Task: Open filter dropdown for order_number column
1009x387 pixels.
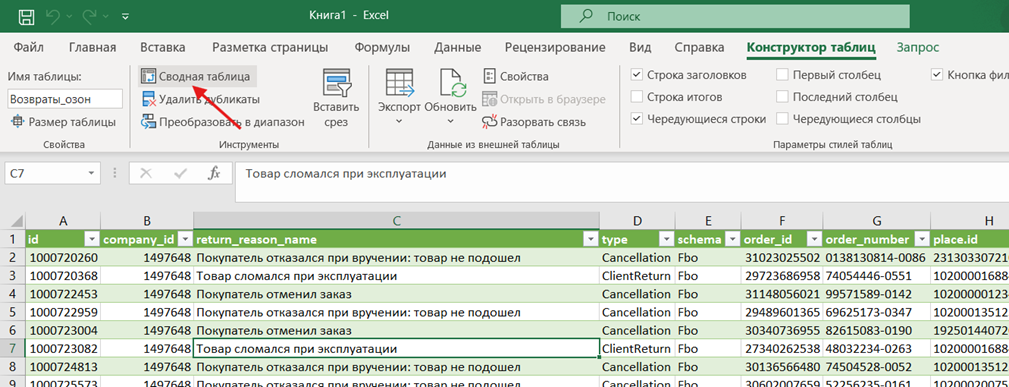Action: (x=921, y=240)
